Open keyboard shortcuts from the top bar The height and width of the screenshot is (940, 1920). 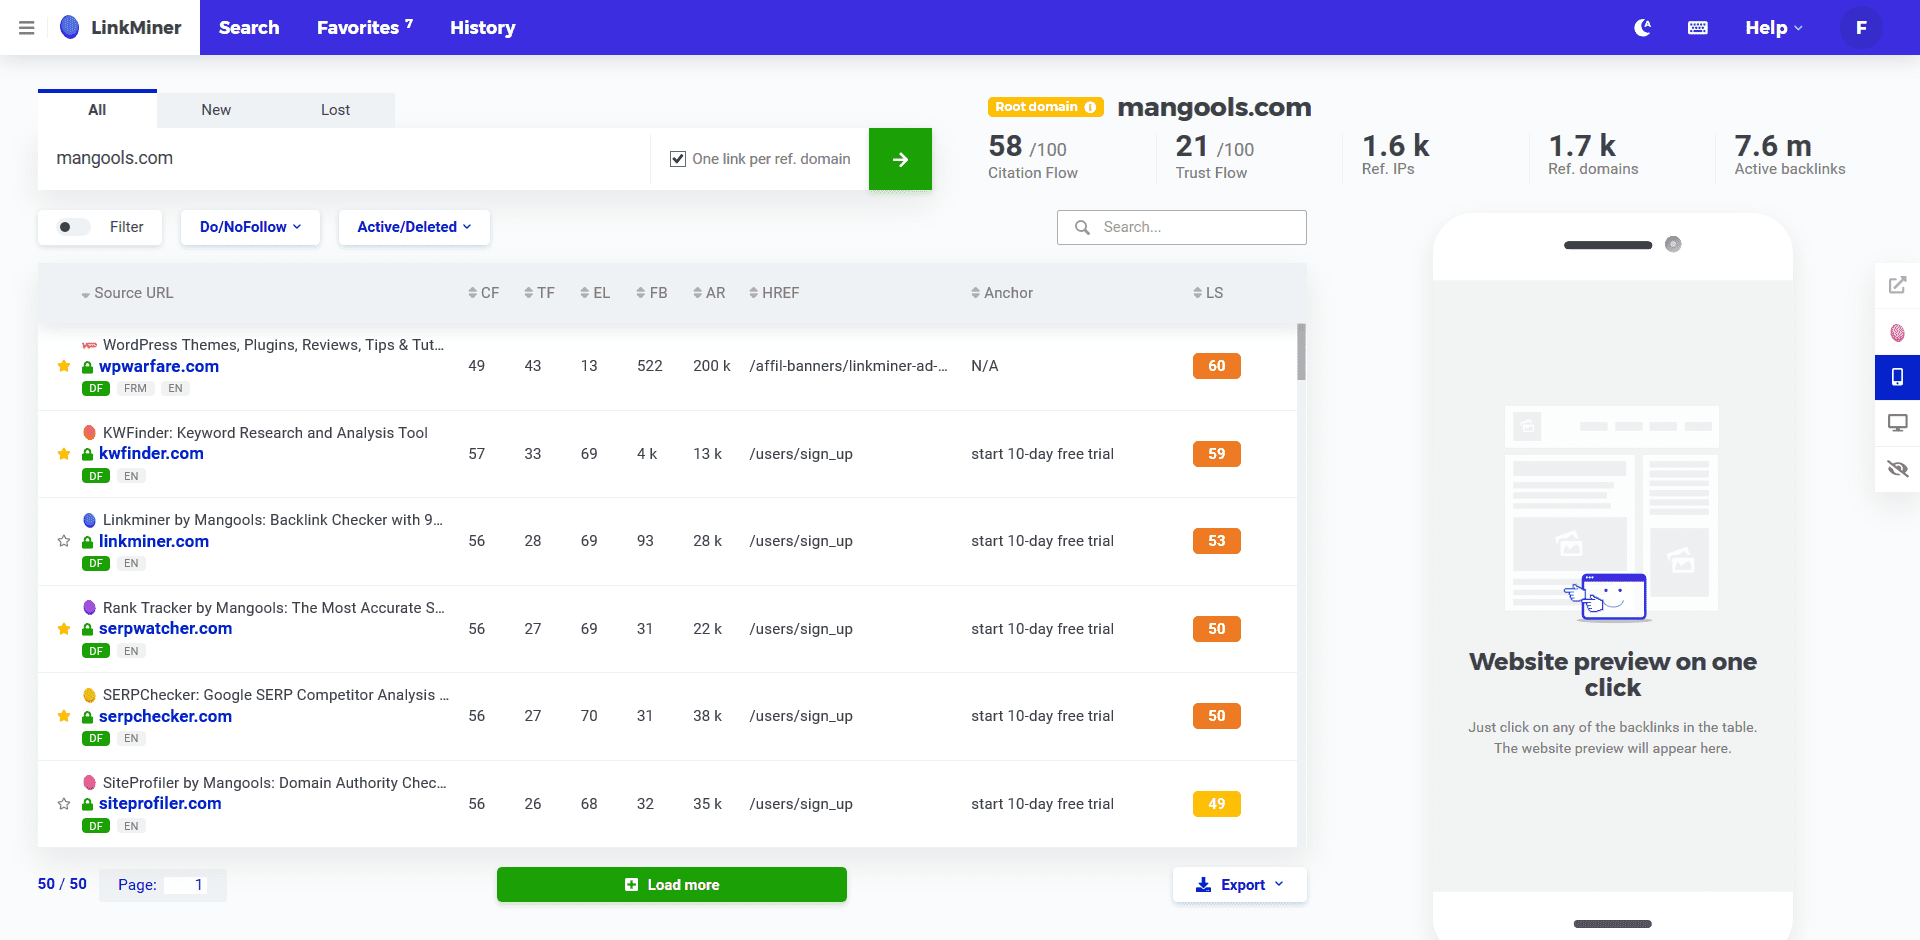1697,27
